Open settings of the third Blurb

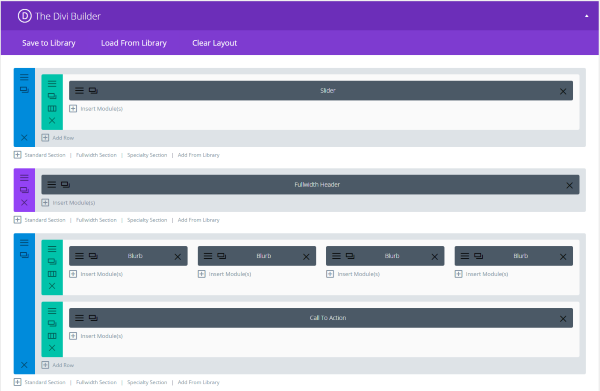[336, 256]
